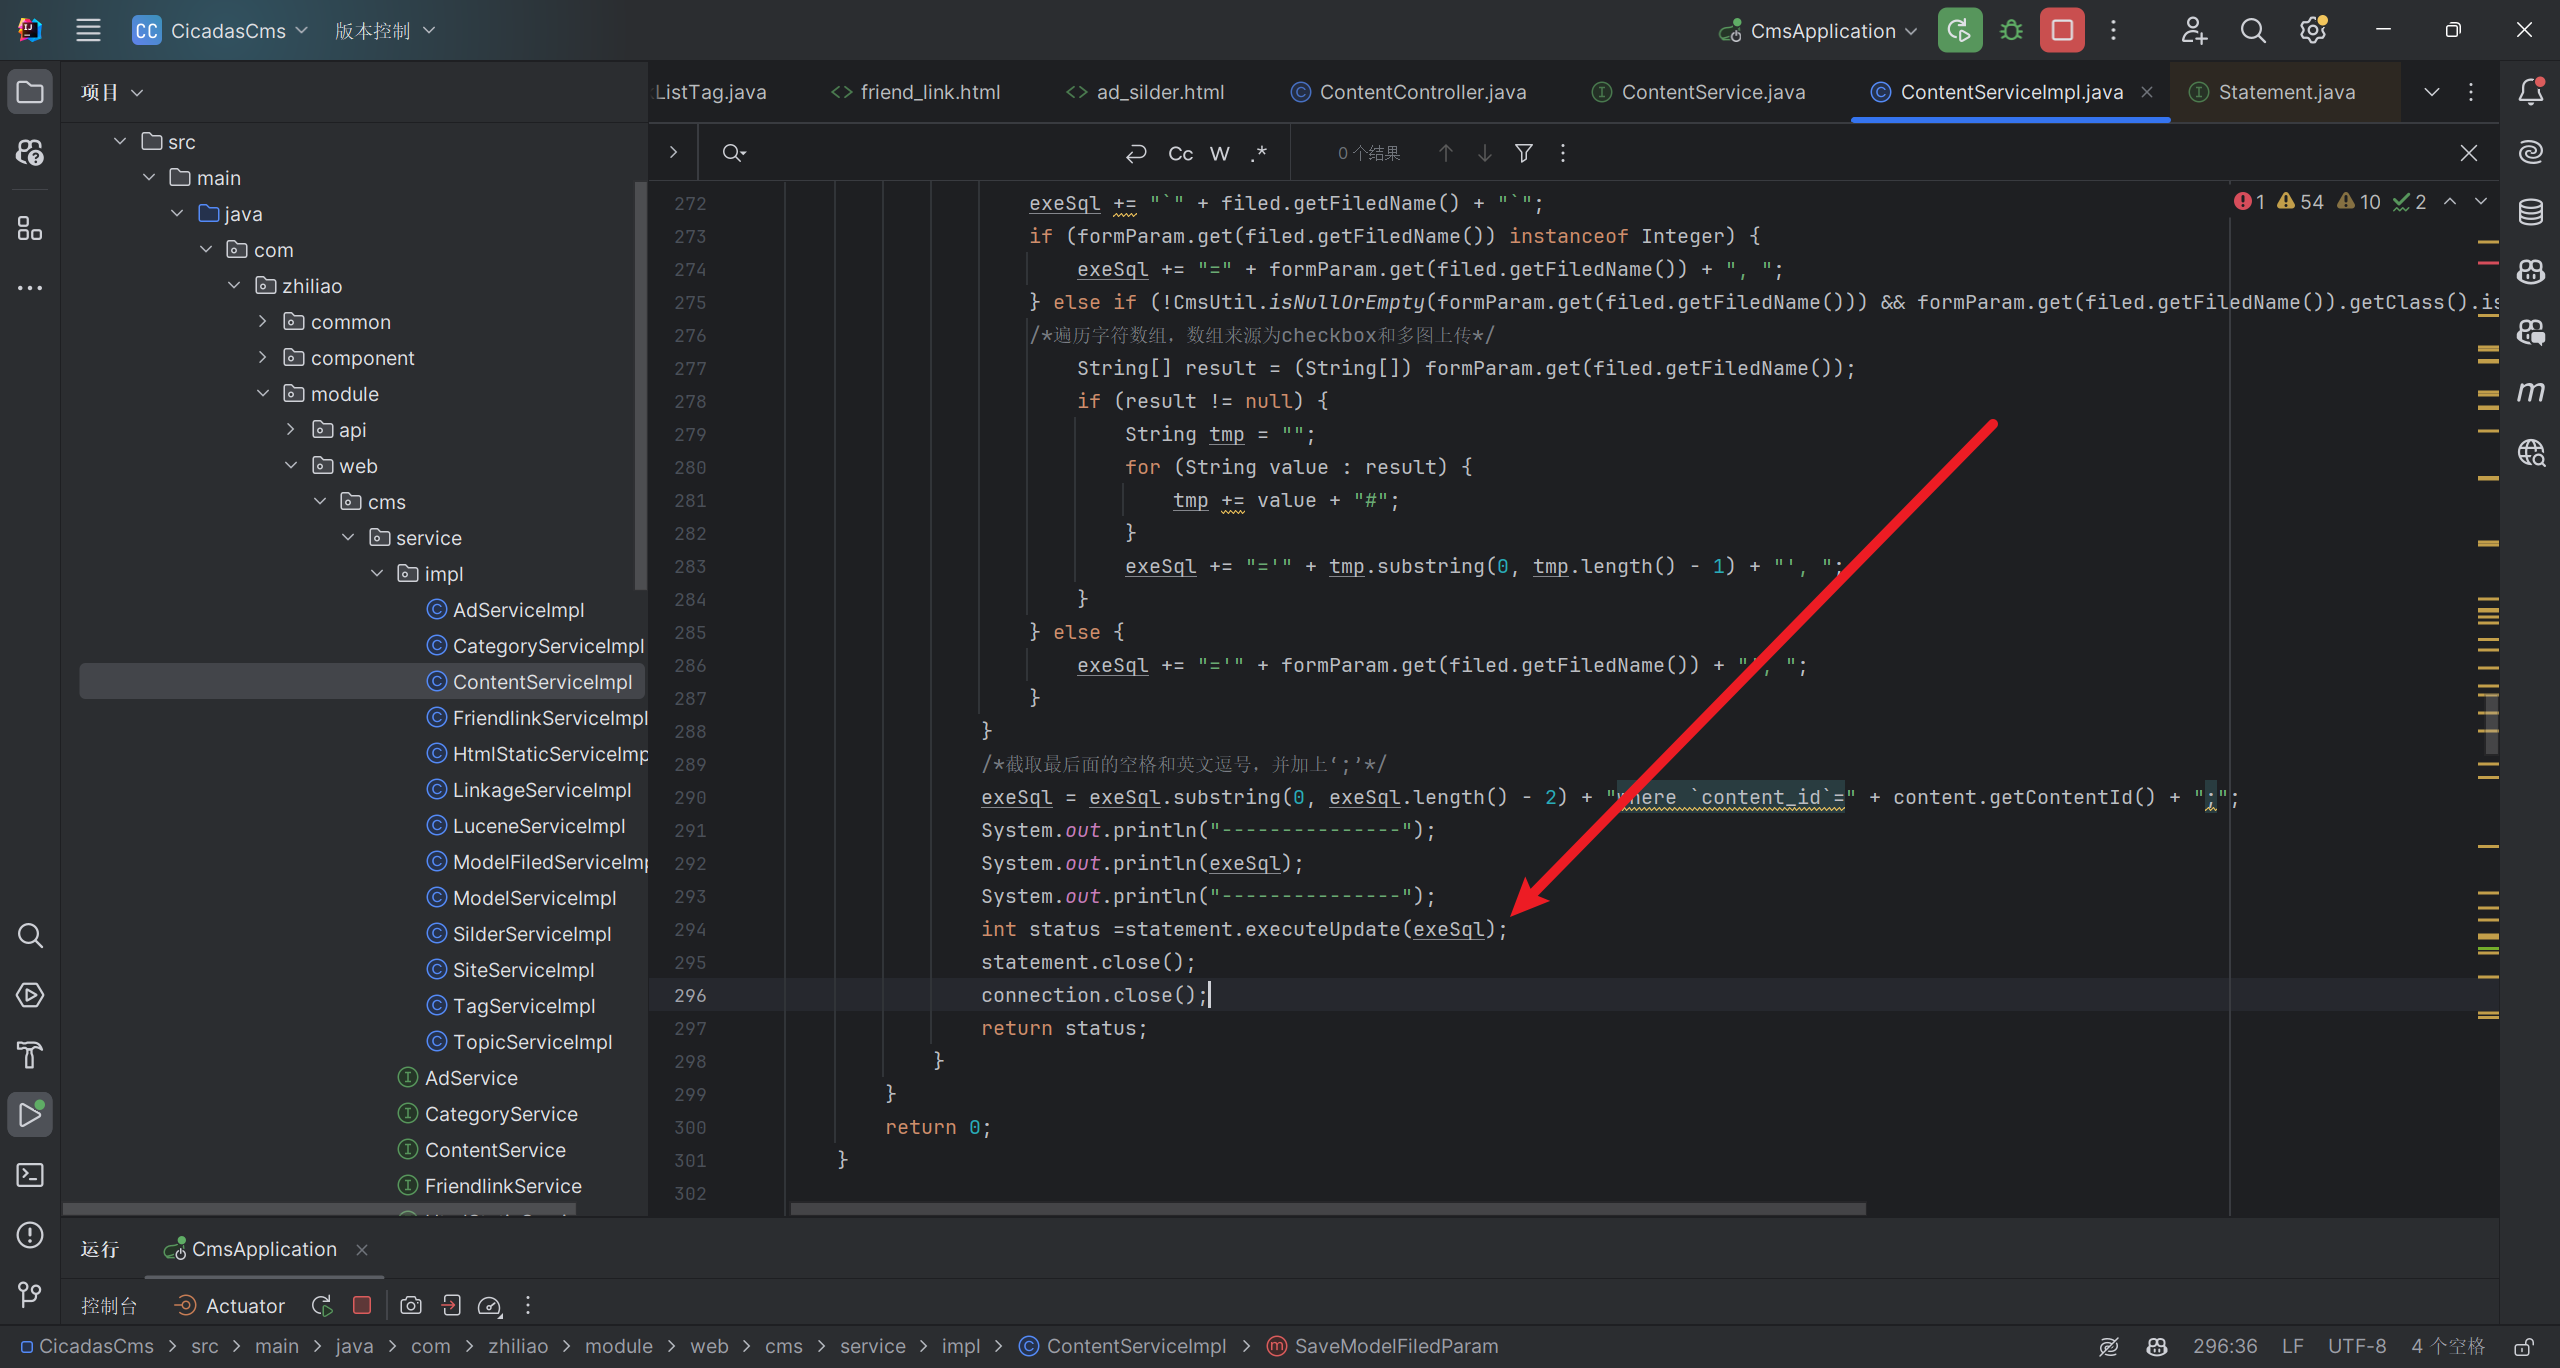
Task: Close the search bar
Action: click(x=2469, y=153)
